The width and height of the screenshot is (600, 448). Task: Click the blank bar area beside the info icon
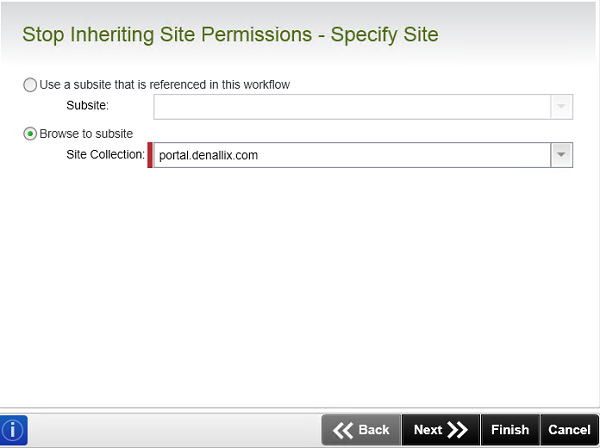coord(174,430)
